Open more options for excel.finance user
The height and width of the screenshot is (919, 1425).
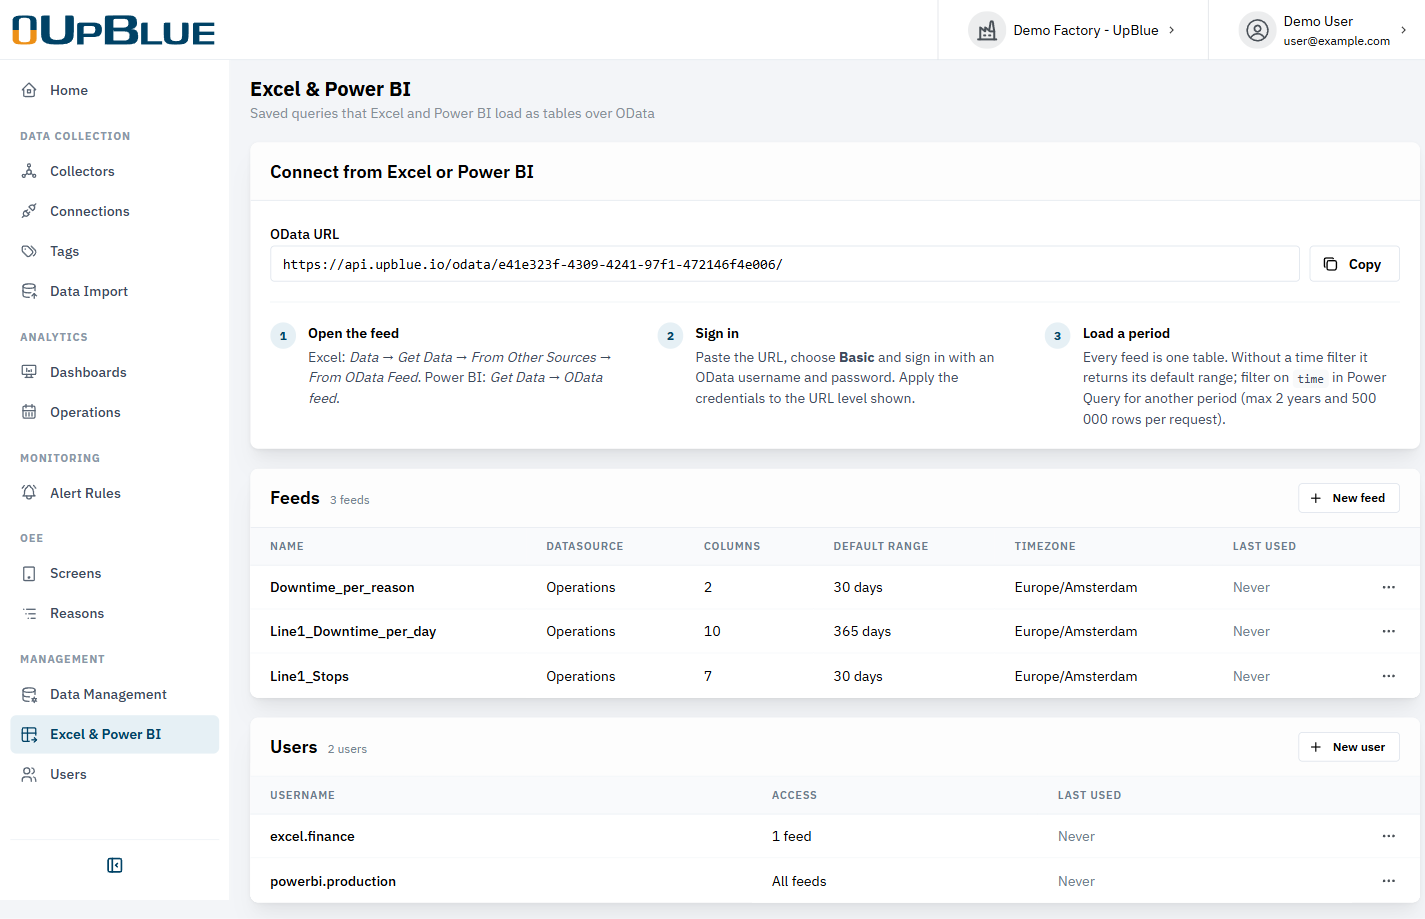[1388, 836]
